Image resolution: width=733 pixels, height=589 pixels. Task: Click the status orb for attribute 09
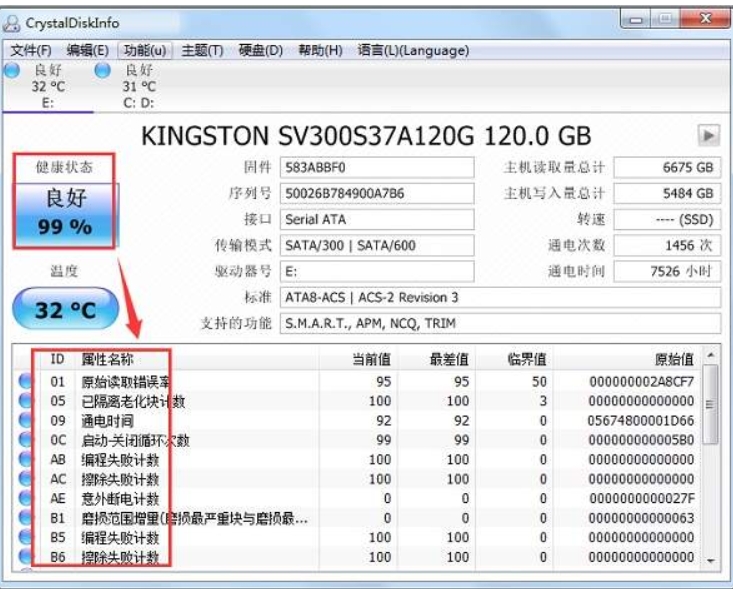[x=26, y=420]
